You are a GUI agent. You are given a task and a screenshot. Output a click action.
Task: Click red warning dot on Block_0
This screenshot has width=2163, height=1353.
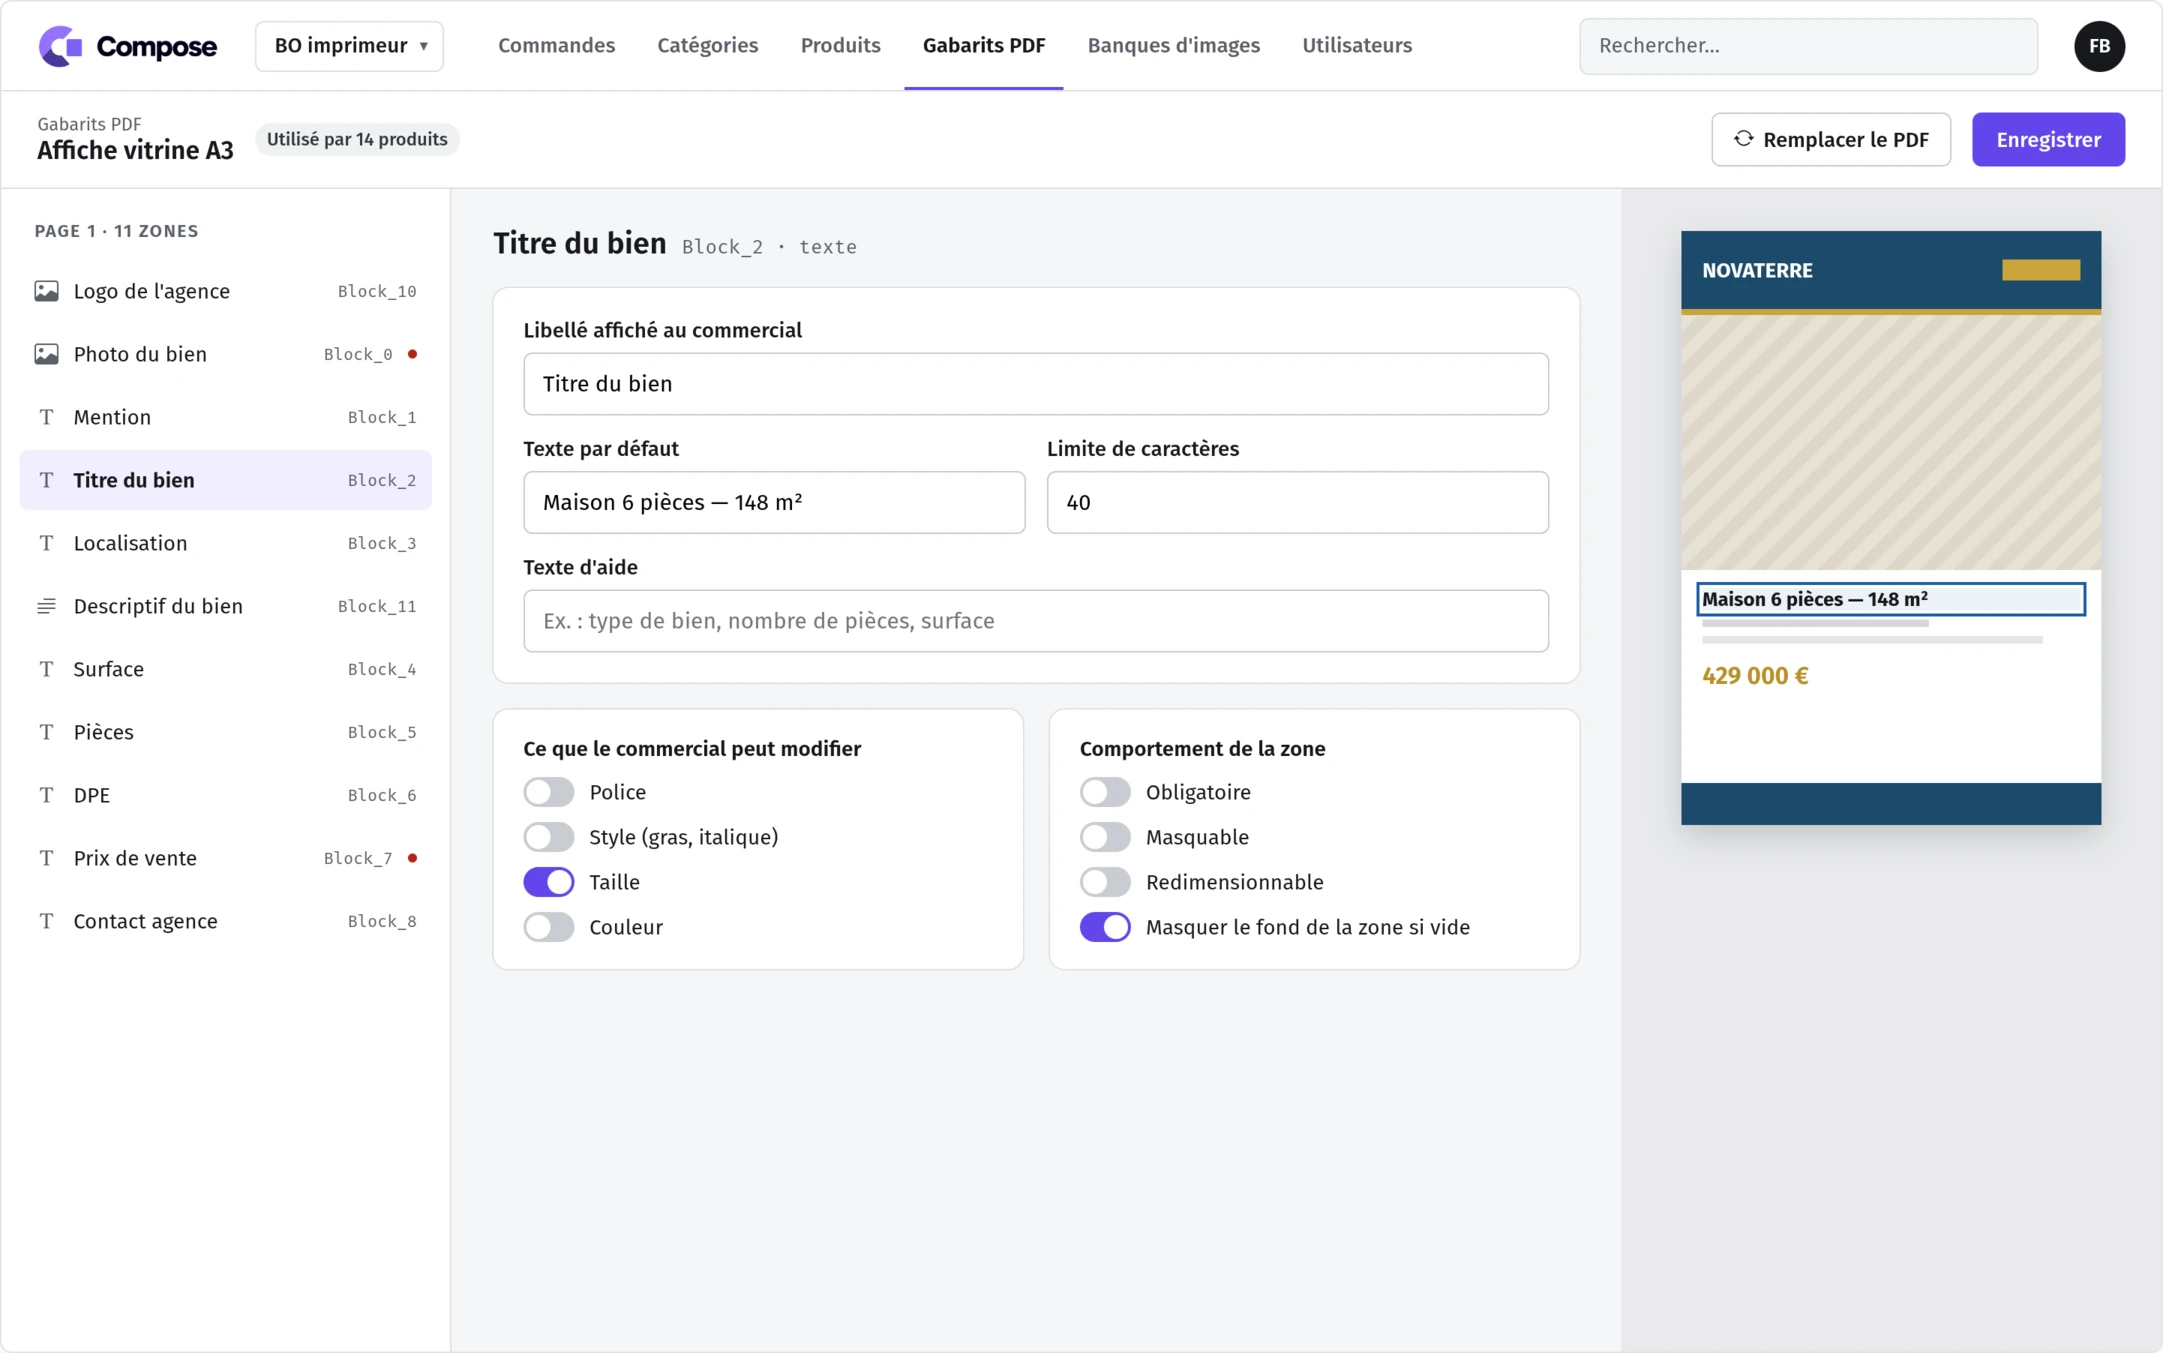tap(412, 354)
